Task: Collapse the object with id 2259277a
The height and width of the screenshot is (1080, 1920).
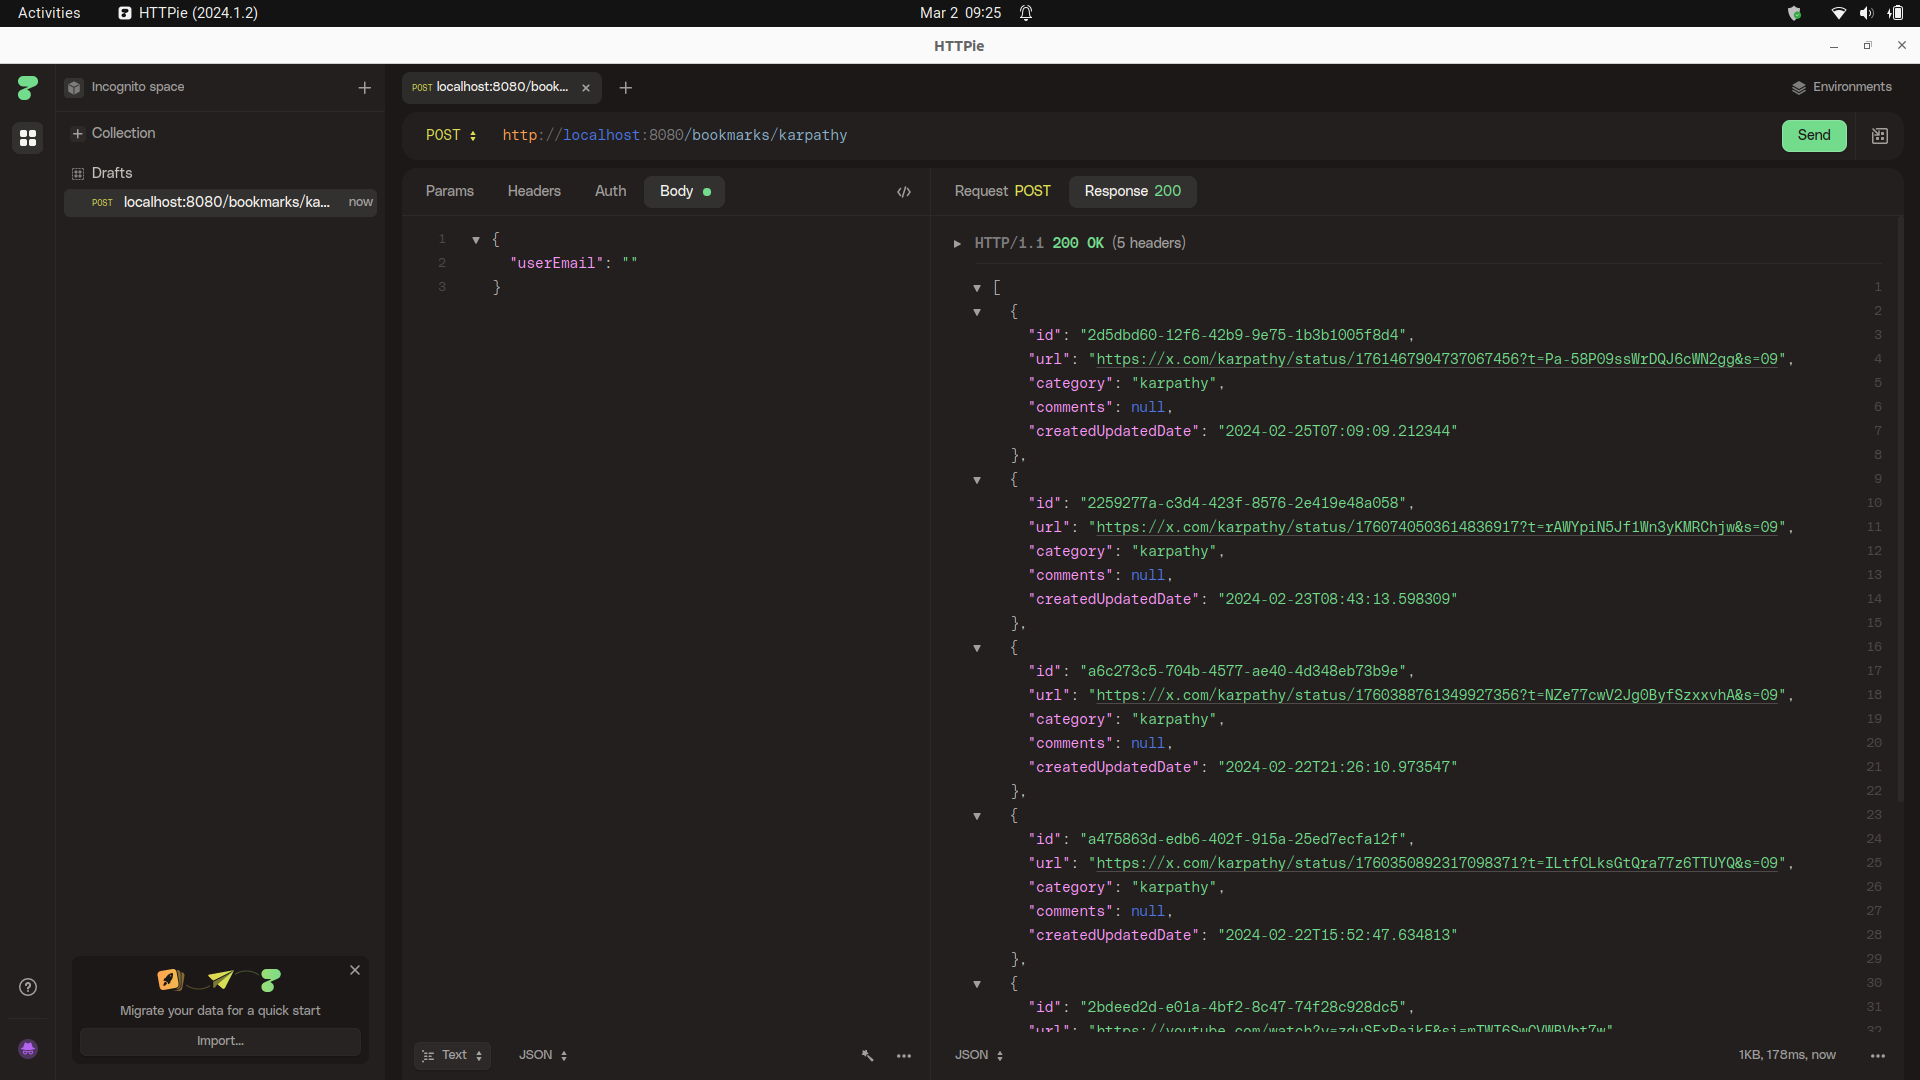Action: pyautogui.click(x=977, y=480)
